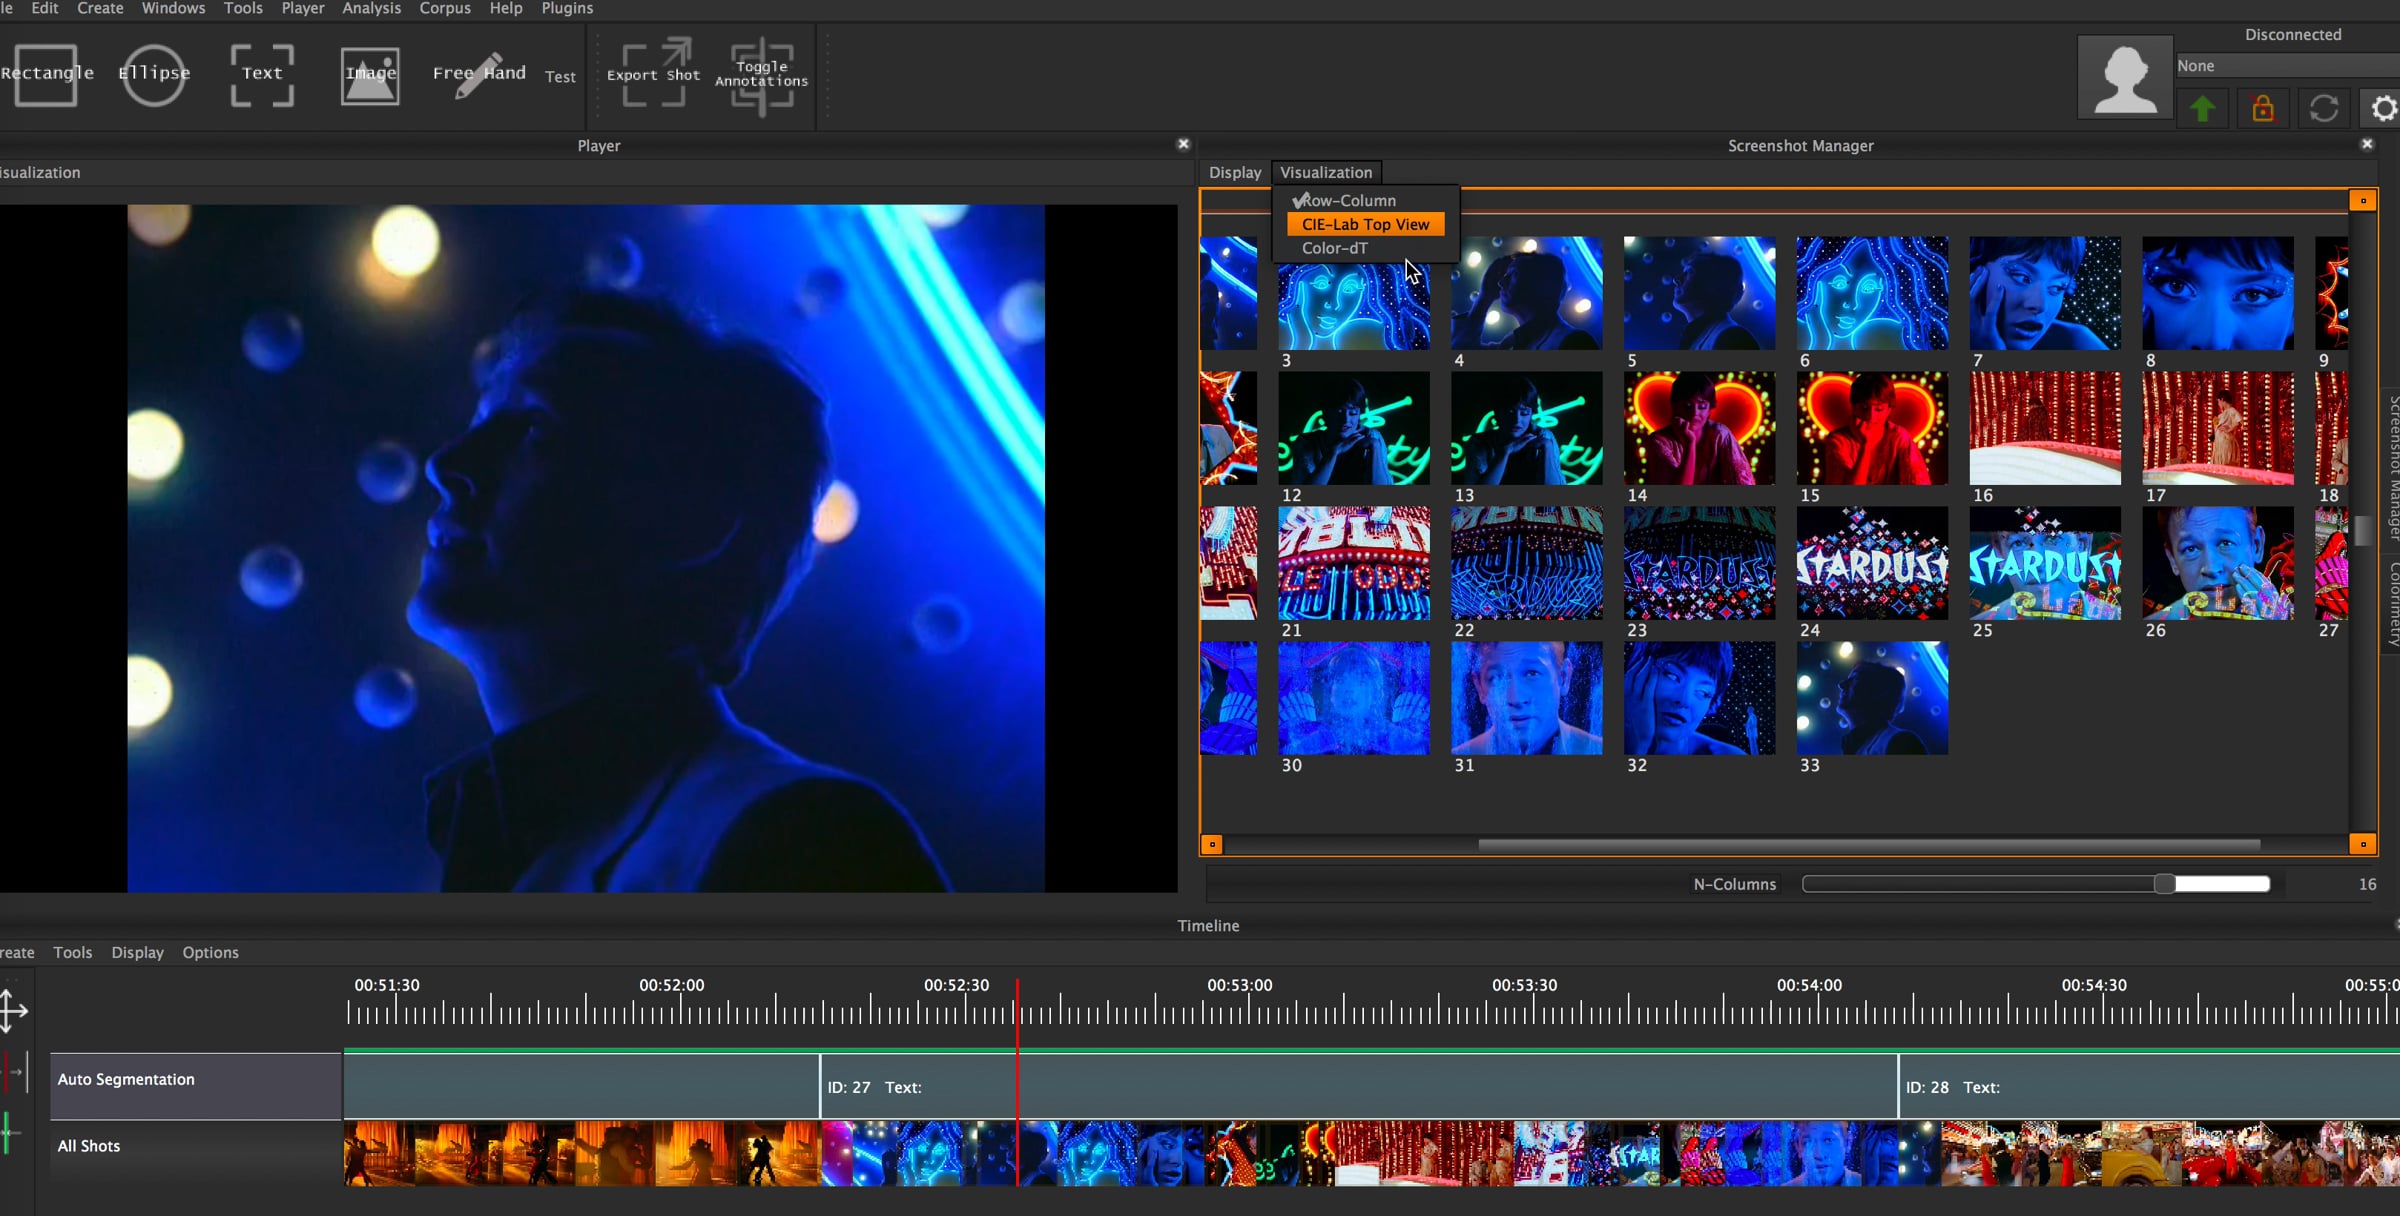
Task: Click the N-Columns slider handle
Action: [x=2164, y=884]
